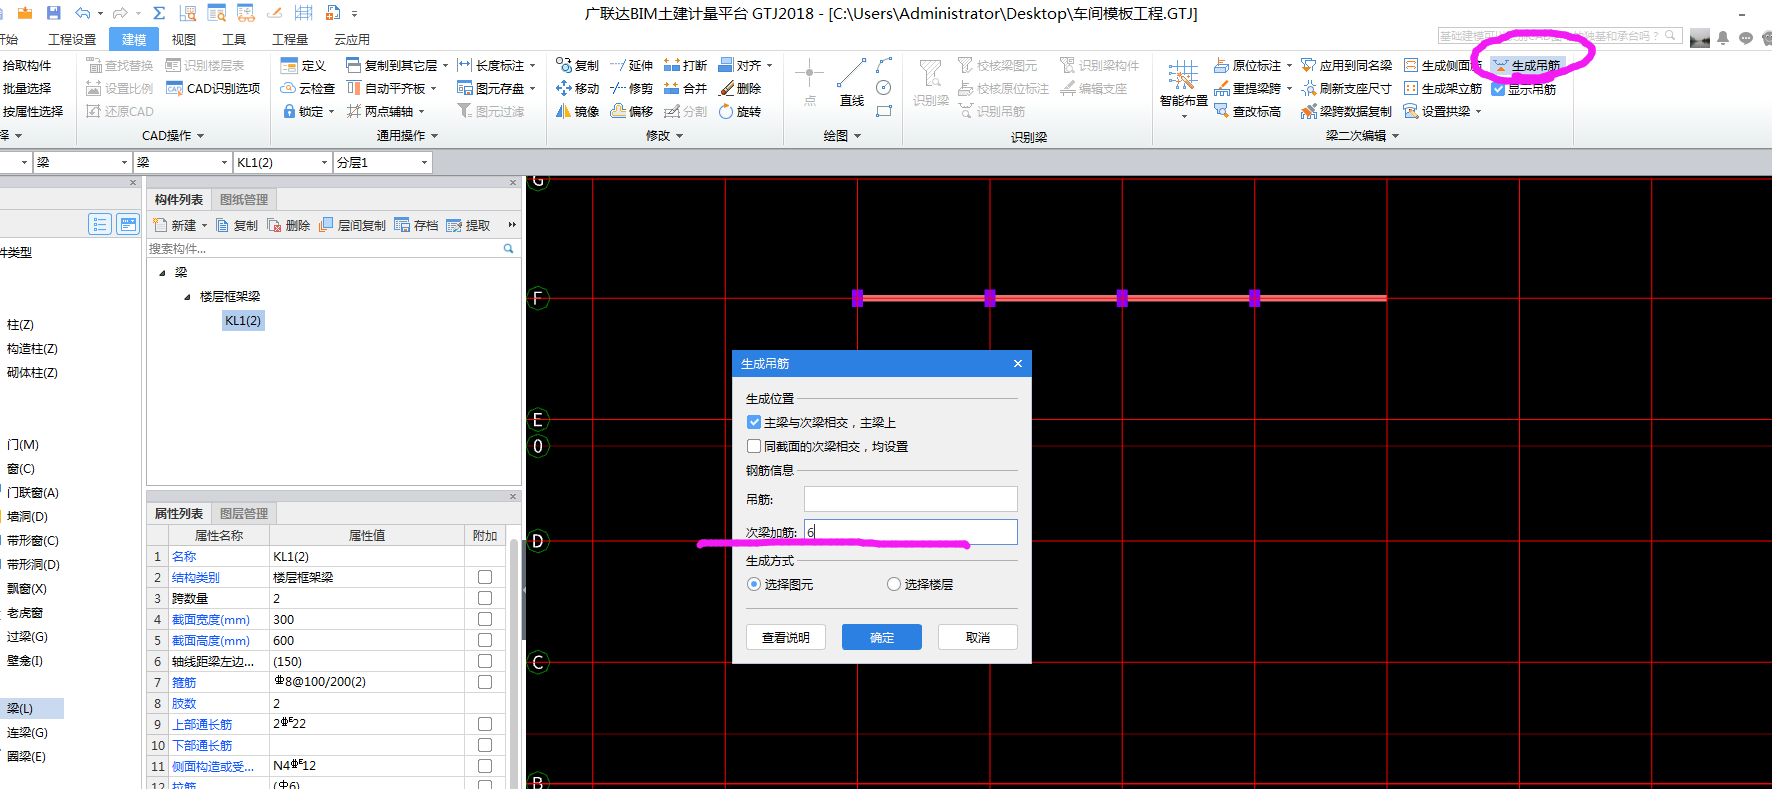
Task: Select the 直线 line drawing tool
Action: [x=852, y=82]
